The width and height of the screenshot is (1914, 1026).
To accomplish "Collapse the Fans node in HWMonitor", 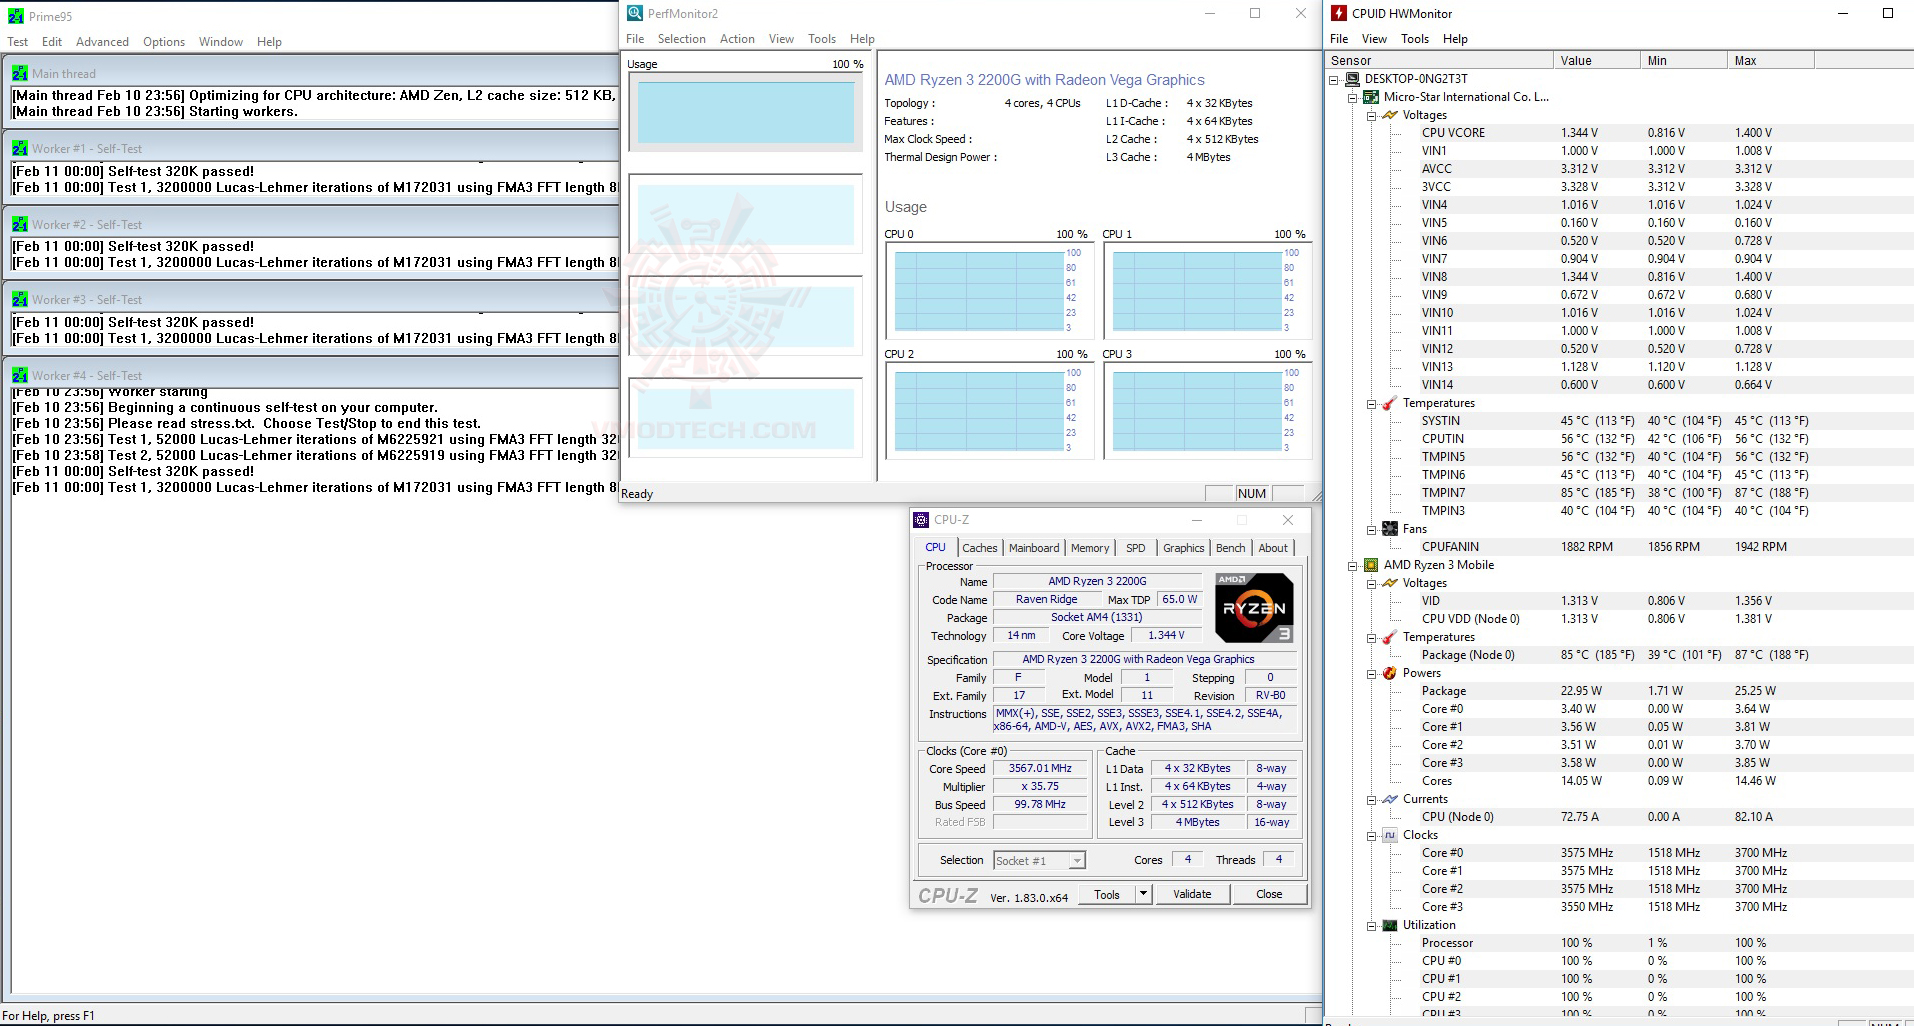I will click(1372, 529).
